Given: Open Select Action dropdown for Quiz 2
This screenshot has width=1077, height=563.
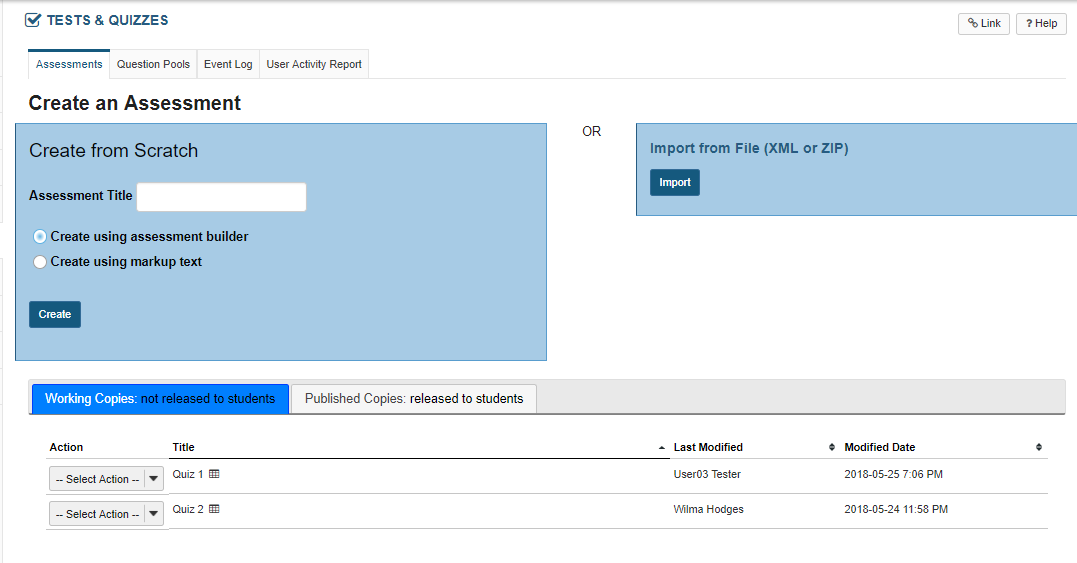Looking at the screenshot, I should click(106, 514).
